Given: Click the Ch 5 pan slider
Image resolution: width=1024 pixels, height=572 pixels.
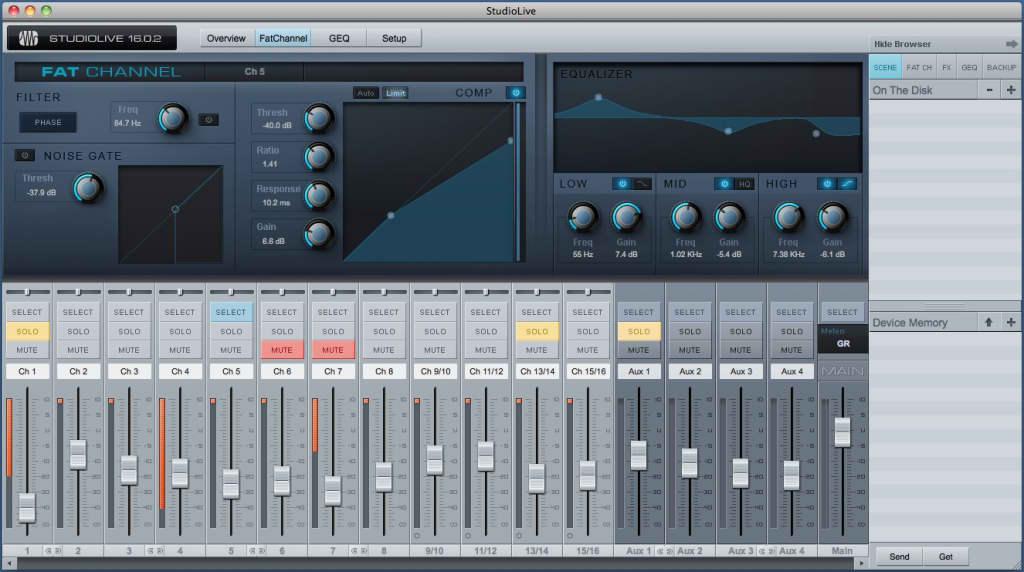Looking at the screenshot, I should click(231, 292).
